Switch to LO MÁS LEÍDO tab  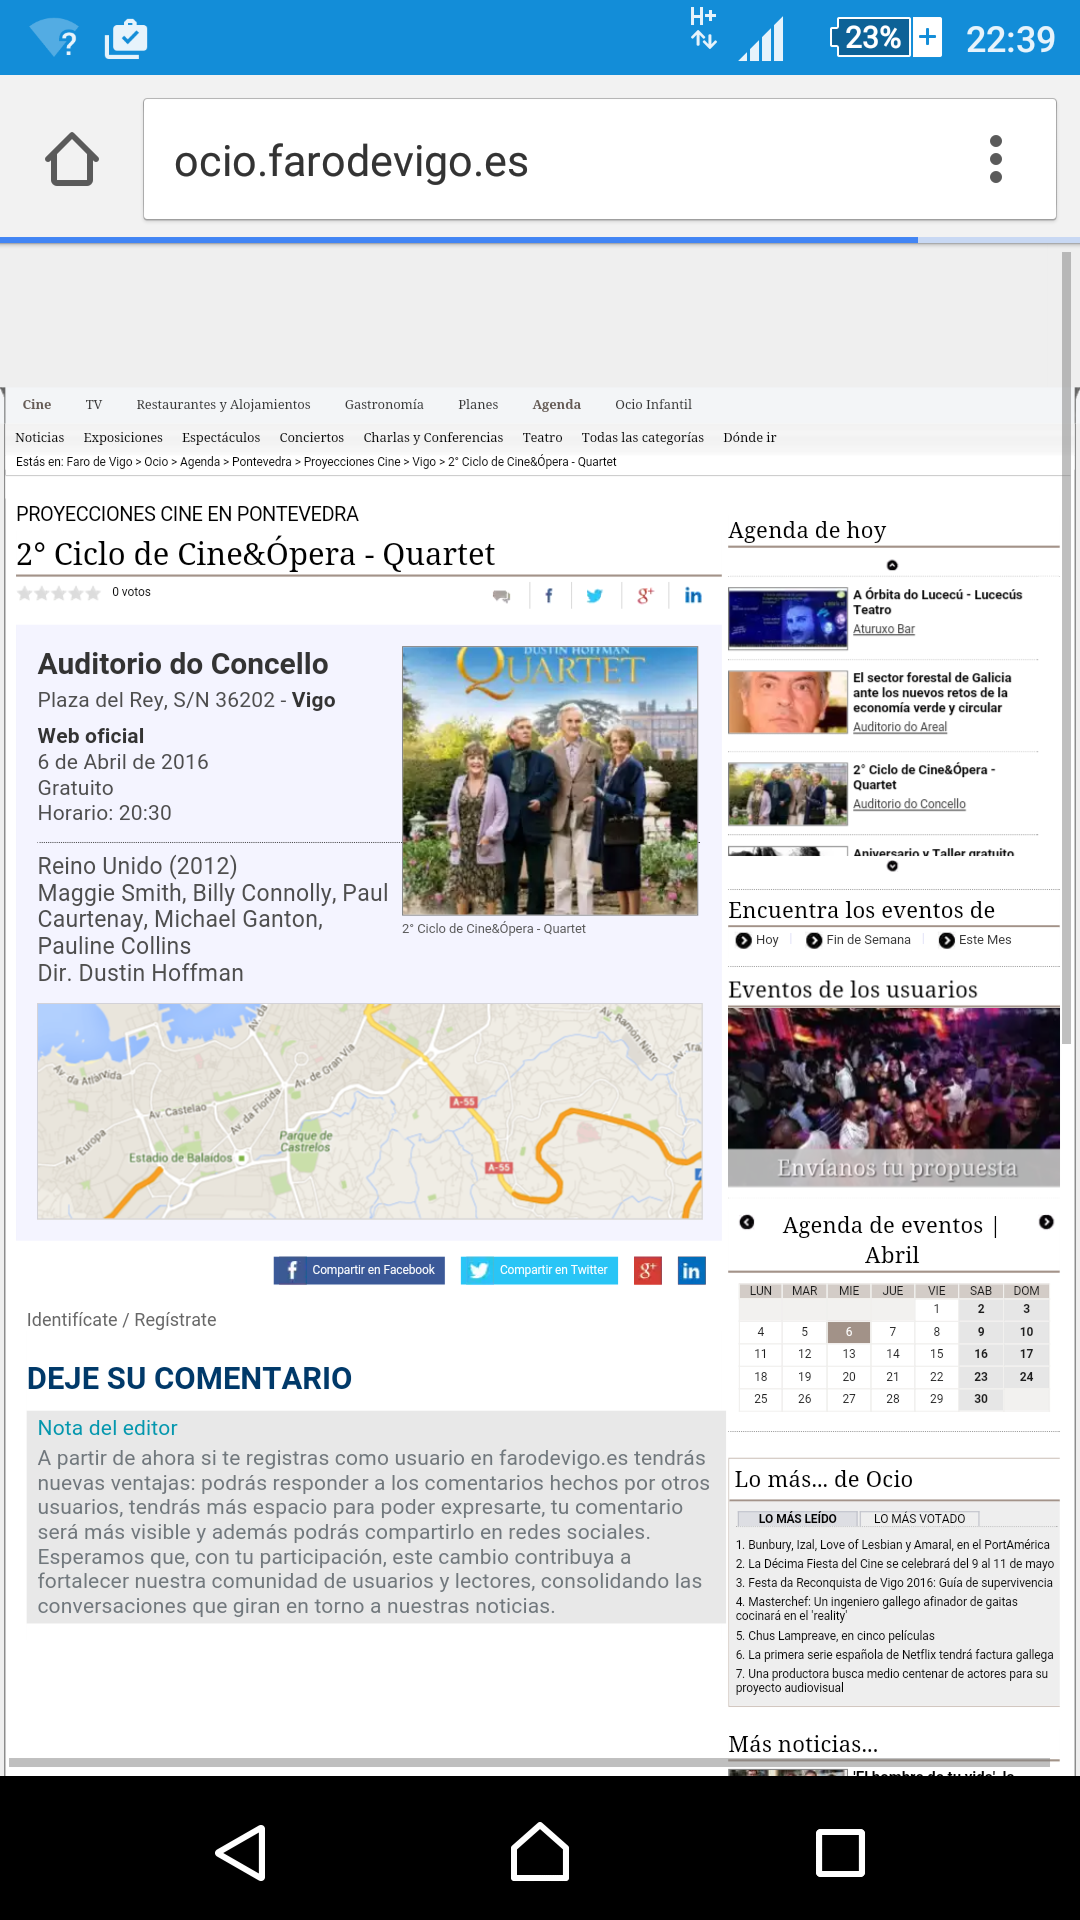pos(797,1518)
